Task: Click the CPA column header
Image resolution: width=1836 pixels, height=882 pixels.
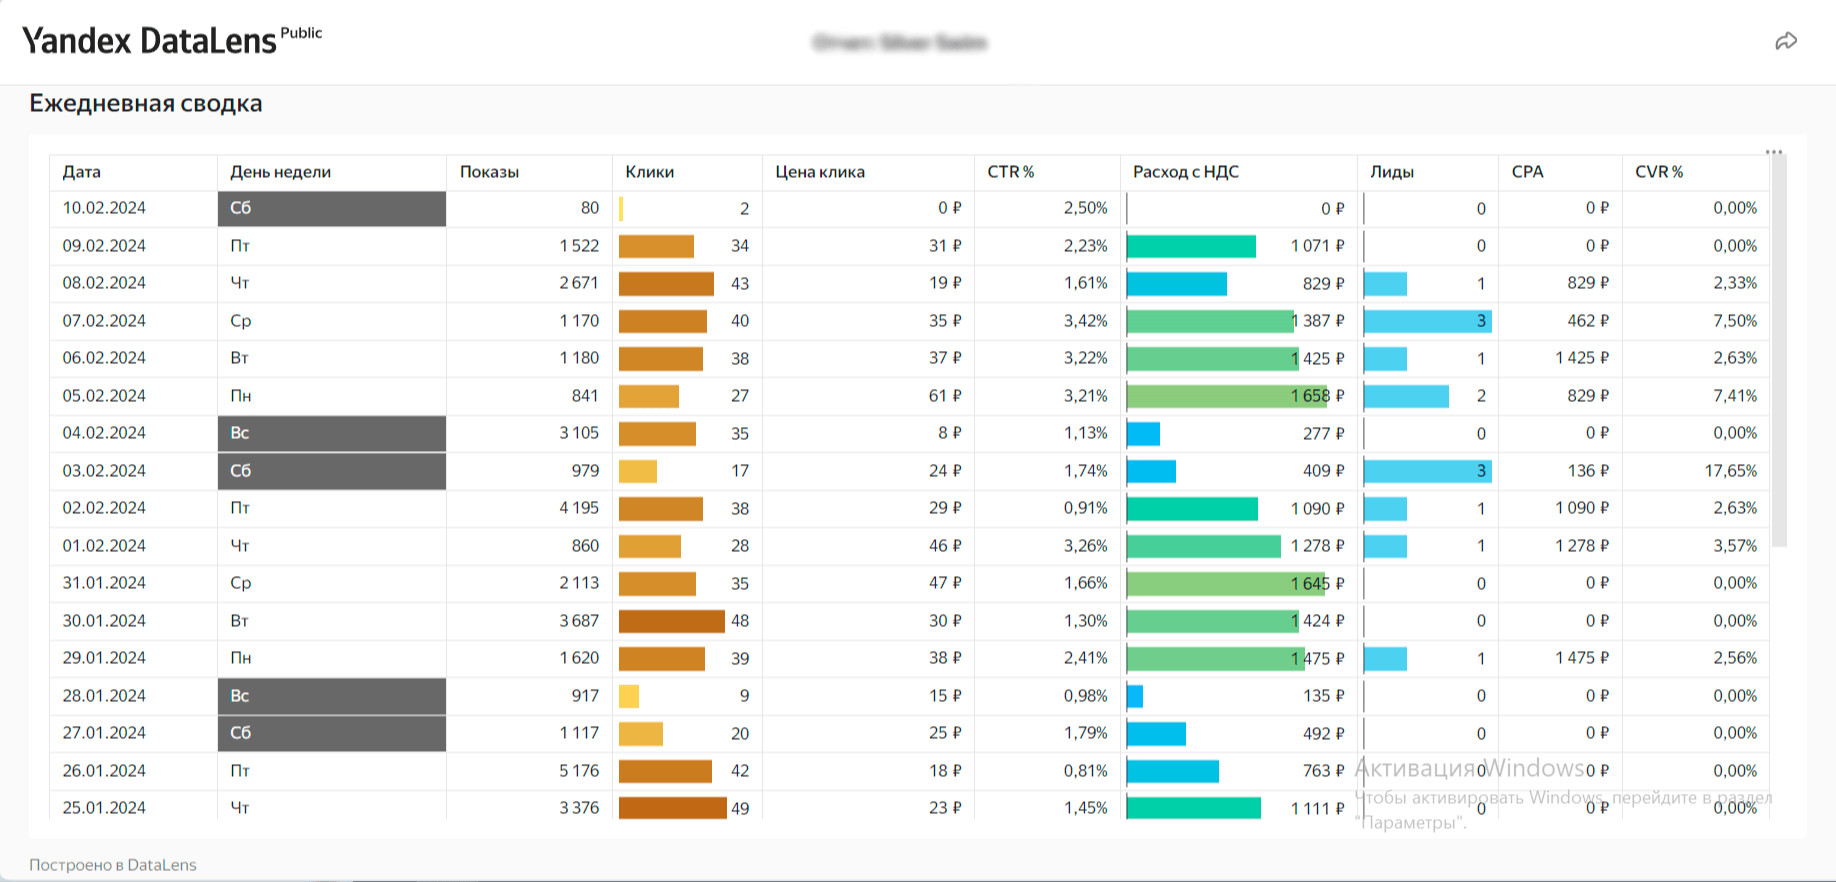Action: (x=1528, y=172)
